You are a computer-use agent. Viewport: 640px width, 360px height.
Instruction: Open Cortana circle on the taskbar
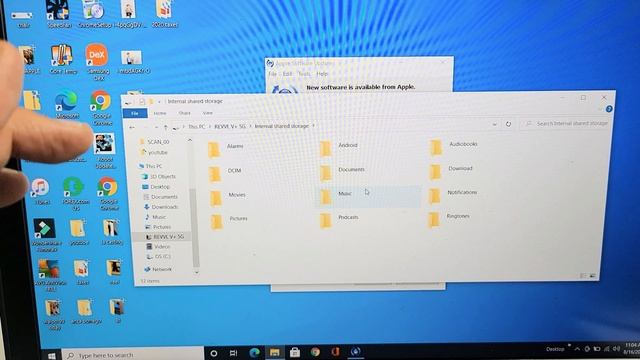pyautogui.click(x=213, y=353)
